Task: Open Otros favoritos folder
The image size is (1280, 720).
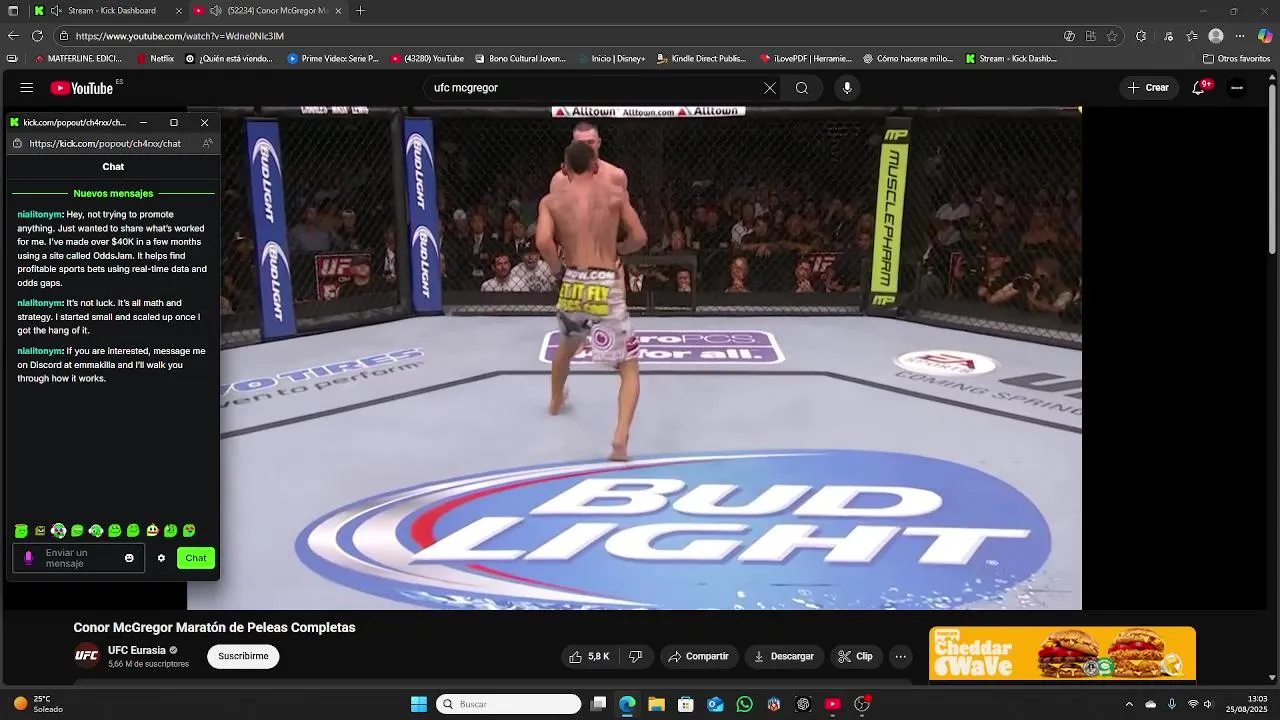Action: 1236,59
